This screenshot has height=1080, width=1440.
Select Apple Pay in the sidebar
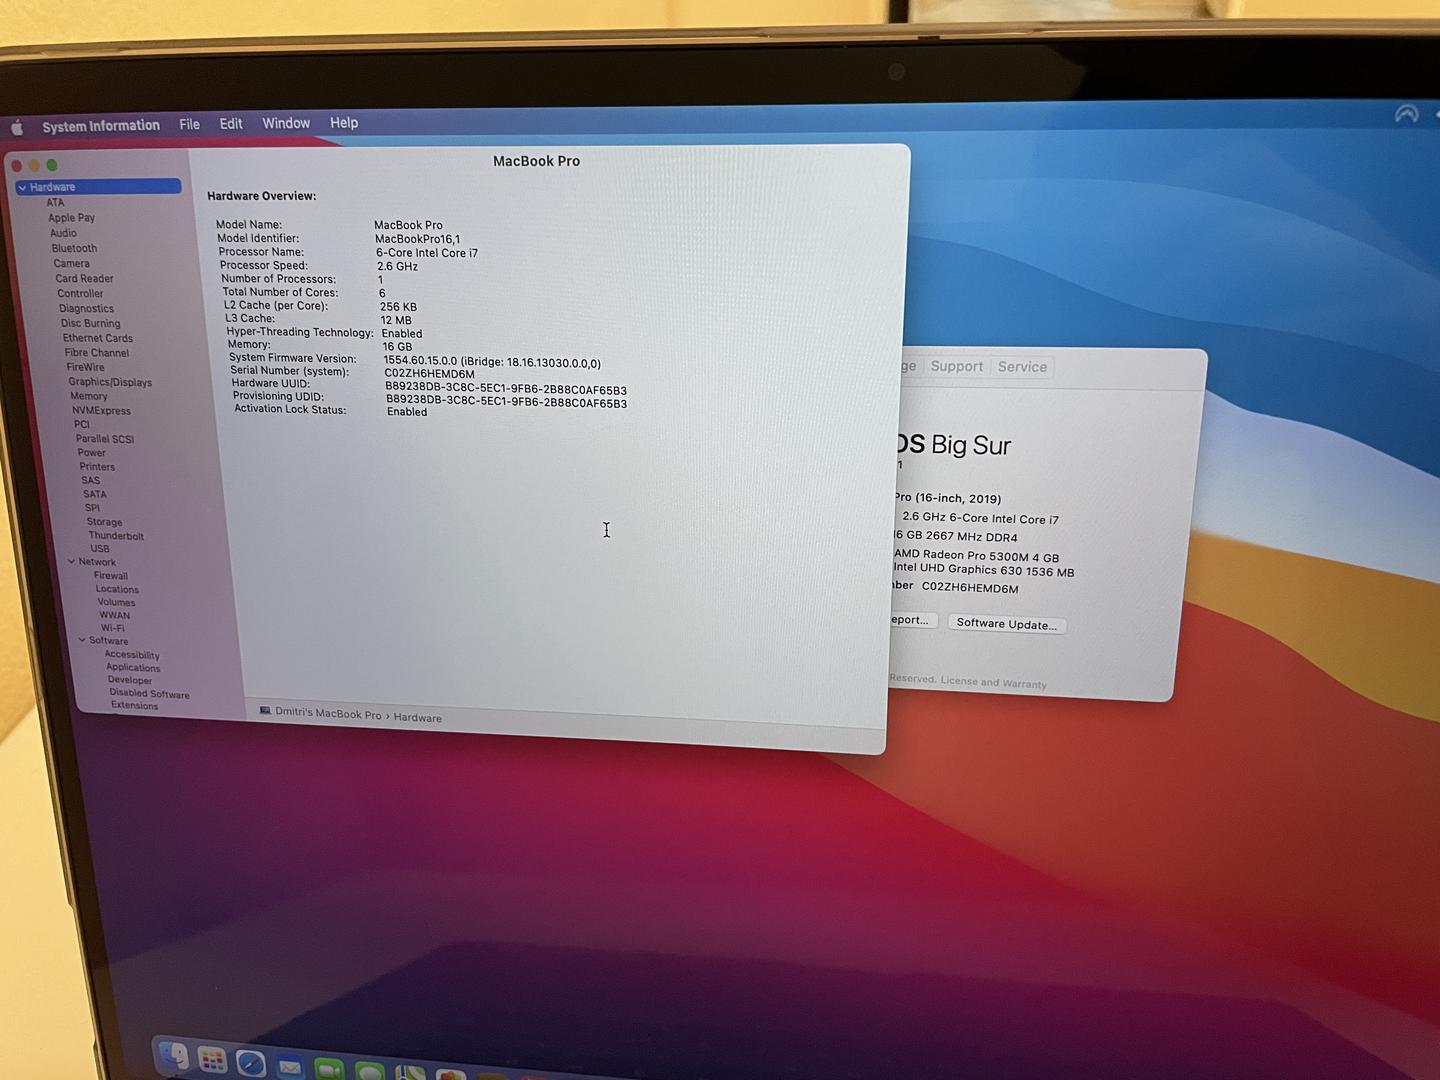[x=72, y=217]
